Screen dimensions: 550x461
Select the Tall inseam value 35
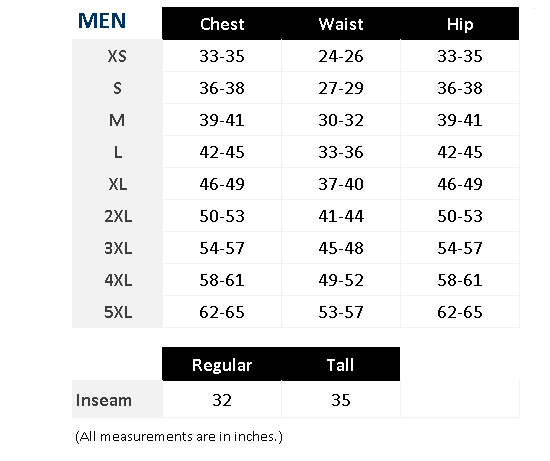pyautogui.click(x=341, y=400)
